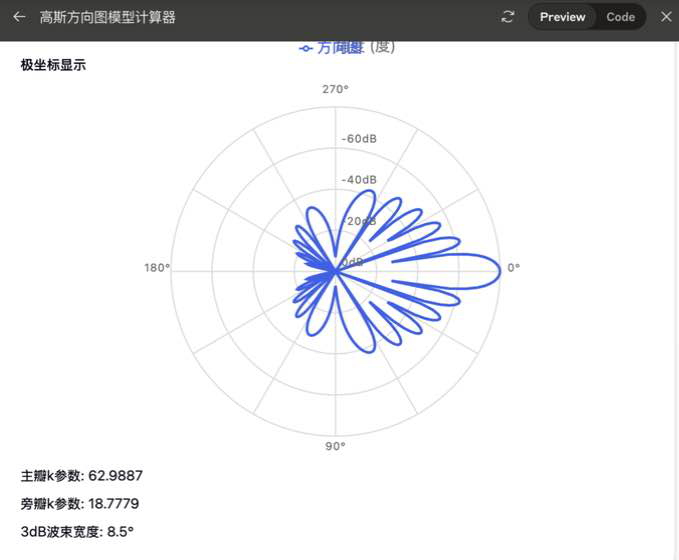Click the back arrow icon
The image size is (679, 560).
(19, 17)
